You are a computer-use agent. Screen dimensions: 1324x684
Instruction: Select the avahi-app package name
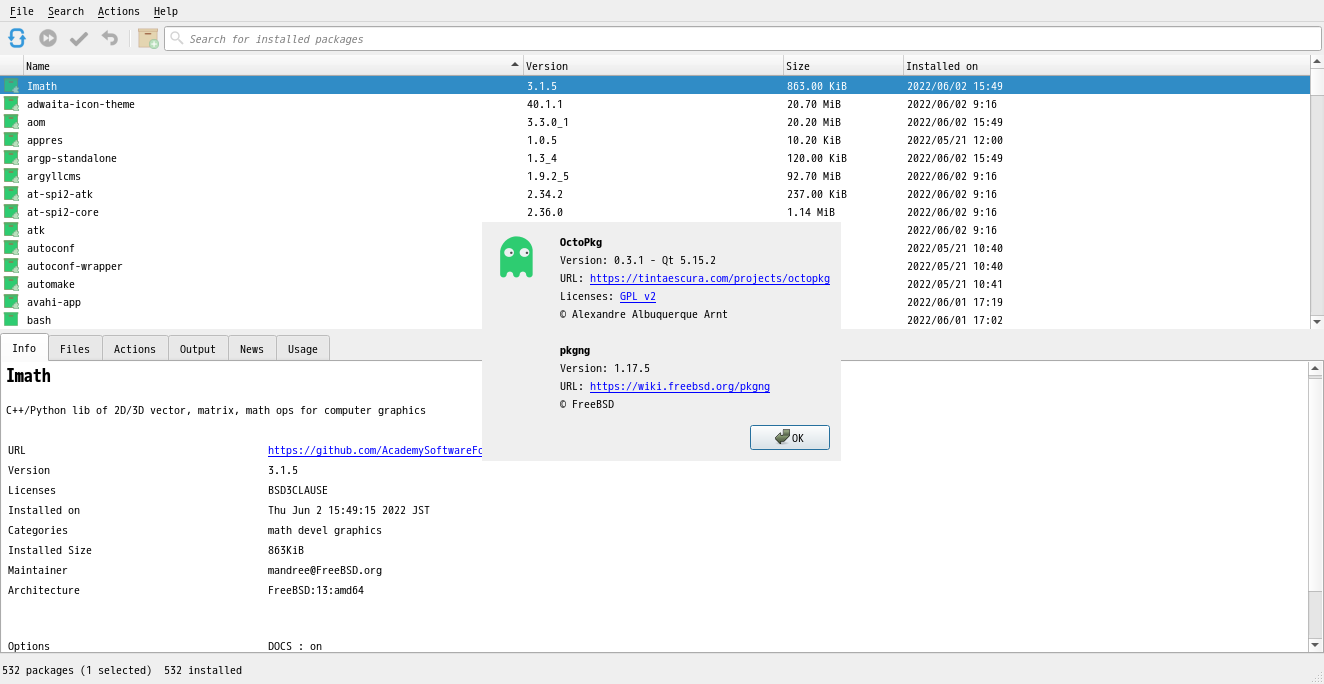tap(54, 302)
